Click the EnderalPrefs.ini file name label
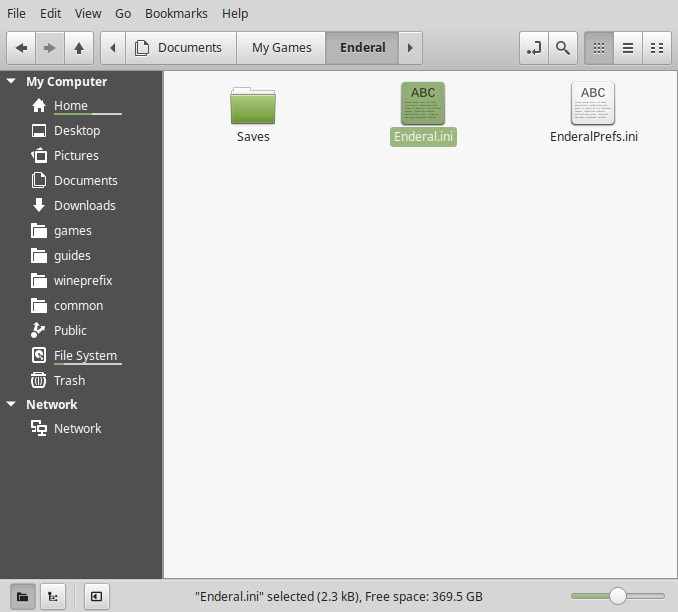Viewport: 678px width, 612px height. [x=594, y=137]
